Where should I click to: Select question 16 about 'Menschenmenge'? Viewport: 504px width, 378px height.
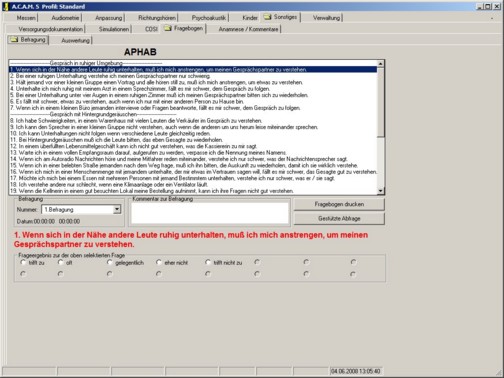pos(193,172)
